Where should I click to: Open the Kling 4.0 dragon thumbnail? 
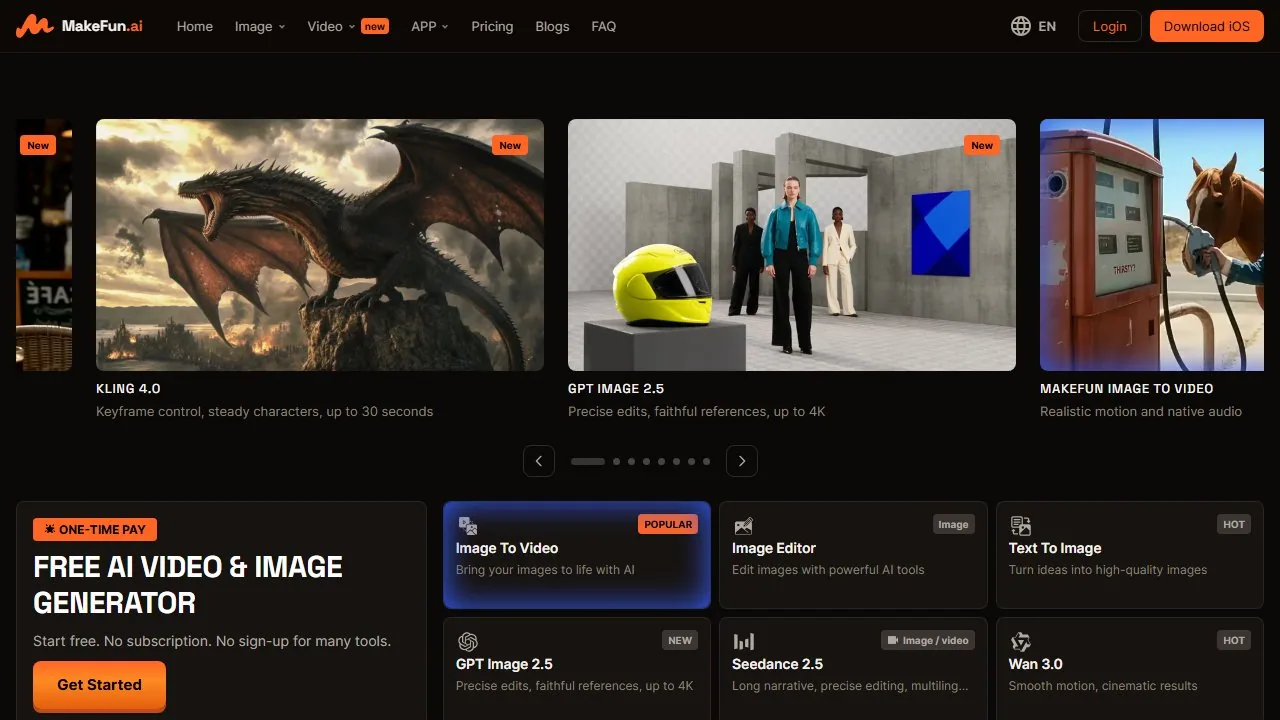click(x=320, y=245)
